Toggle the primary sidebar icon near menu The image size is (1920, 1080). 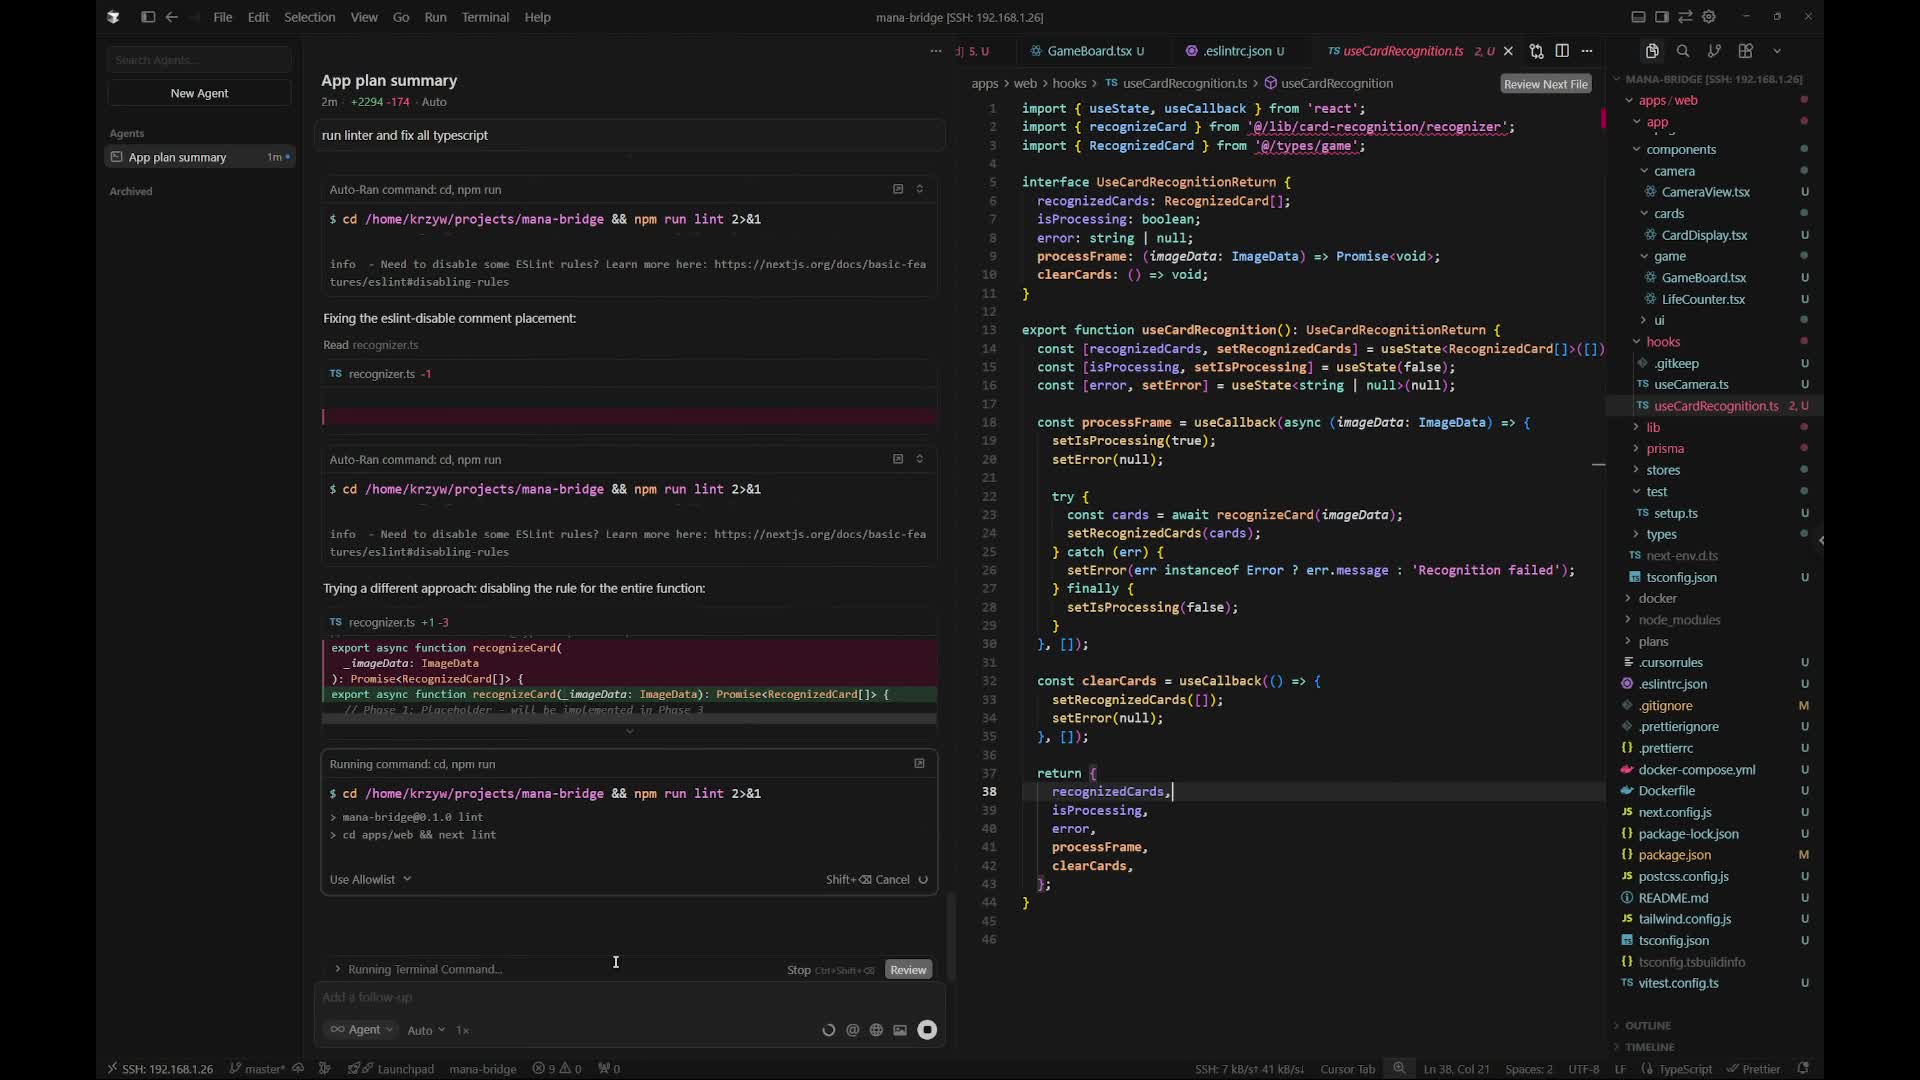(148, 17)
